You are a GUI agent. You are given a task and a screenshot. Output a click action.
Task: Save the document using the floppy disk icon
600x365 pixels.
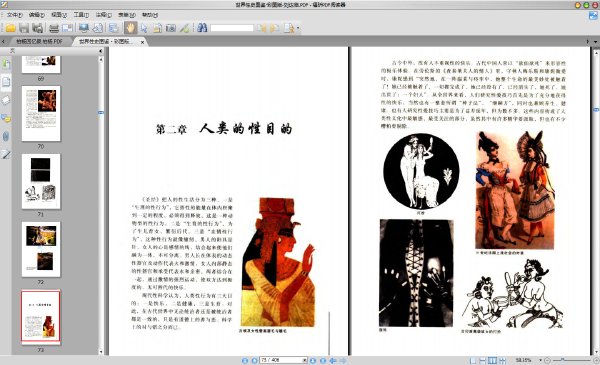(x=24, y=28)
